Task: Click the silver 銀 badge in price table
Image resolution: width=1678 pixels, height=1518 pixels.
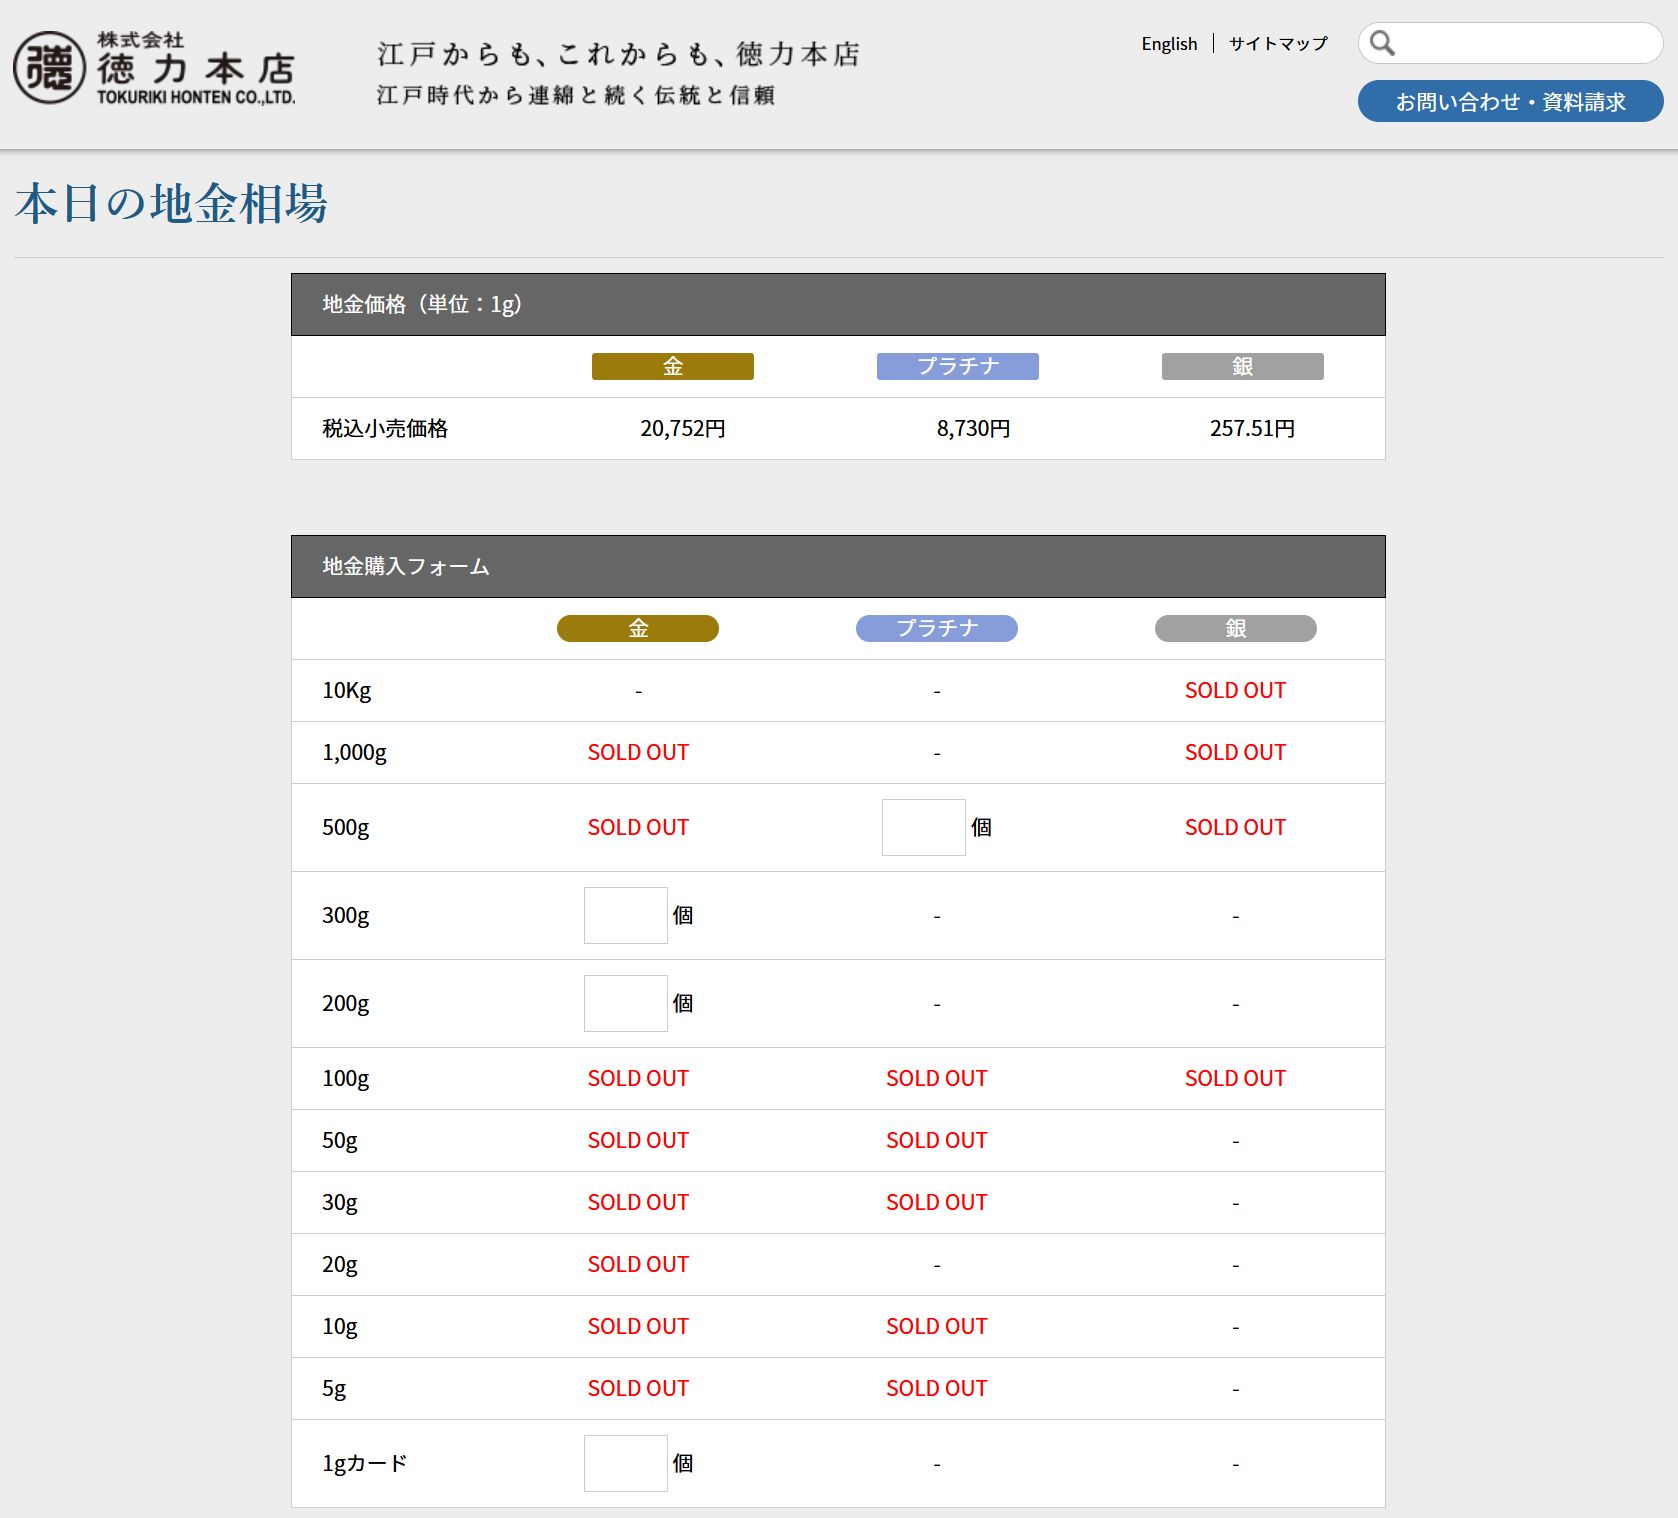Action: tap(1242, 367)
